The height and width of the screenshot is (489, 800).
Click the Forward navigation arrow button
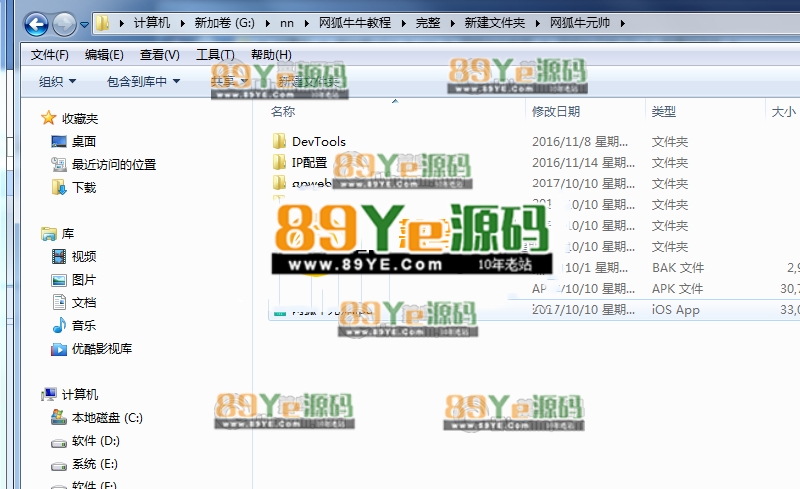point(64,24)
